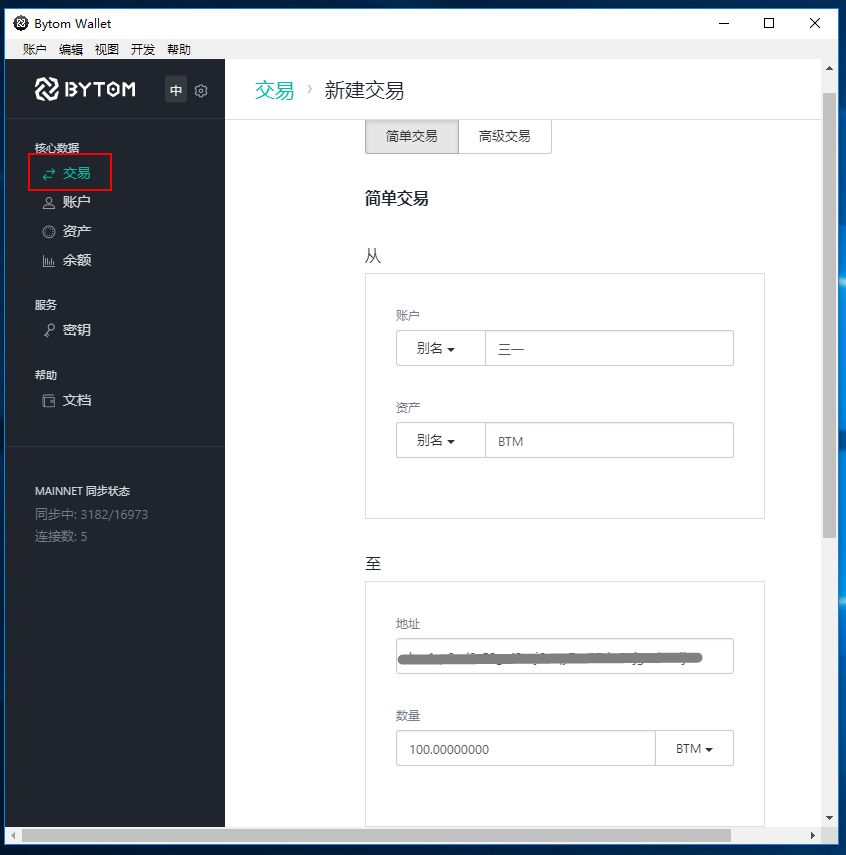
Task: Open the 账户 menu in menu bar
Action: pos(34,50)
